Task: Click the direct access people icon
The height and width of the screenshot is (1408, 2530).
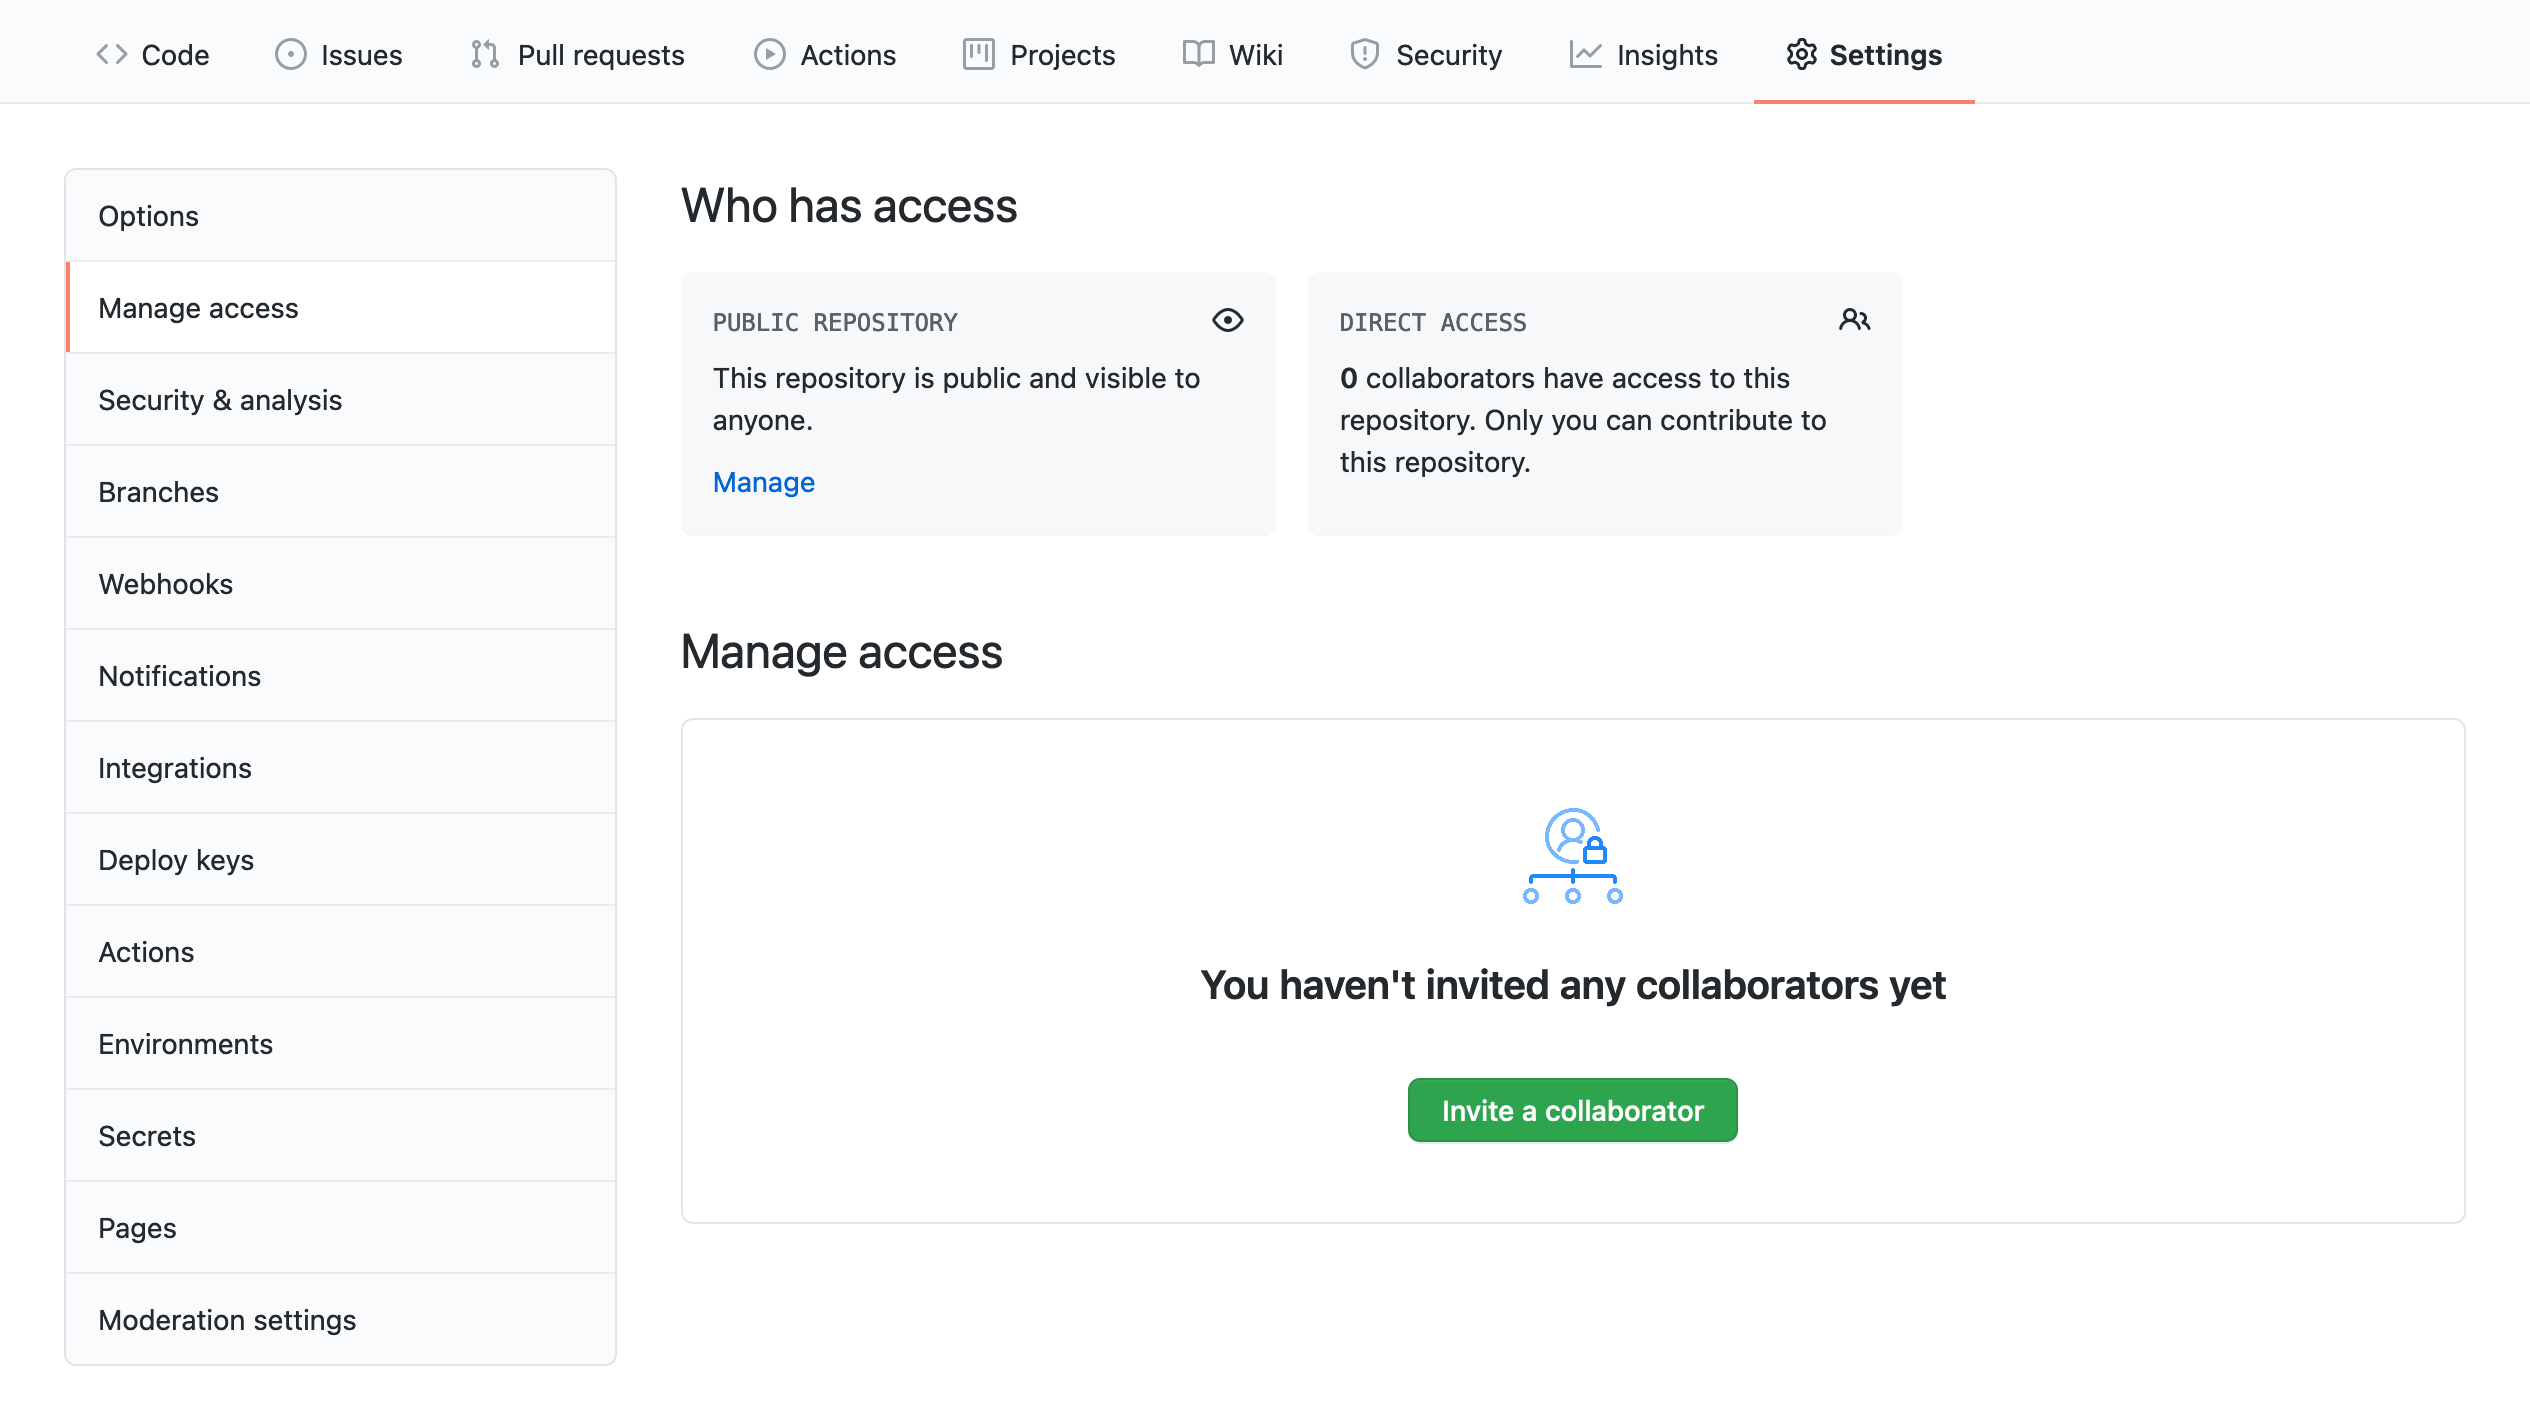Action: (x=1854, y=320)
